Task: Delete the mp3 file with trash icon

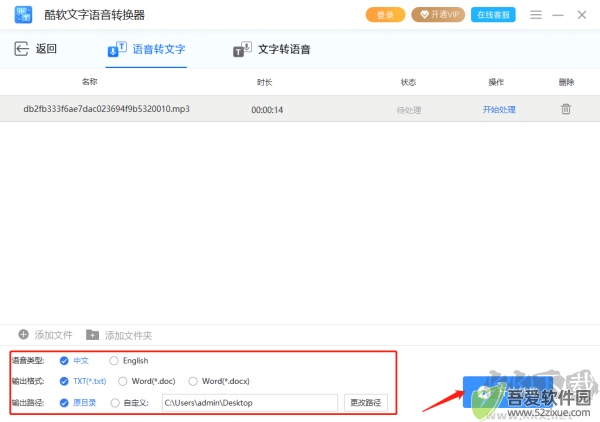Action: point(566,109)
